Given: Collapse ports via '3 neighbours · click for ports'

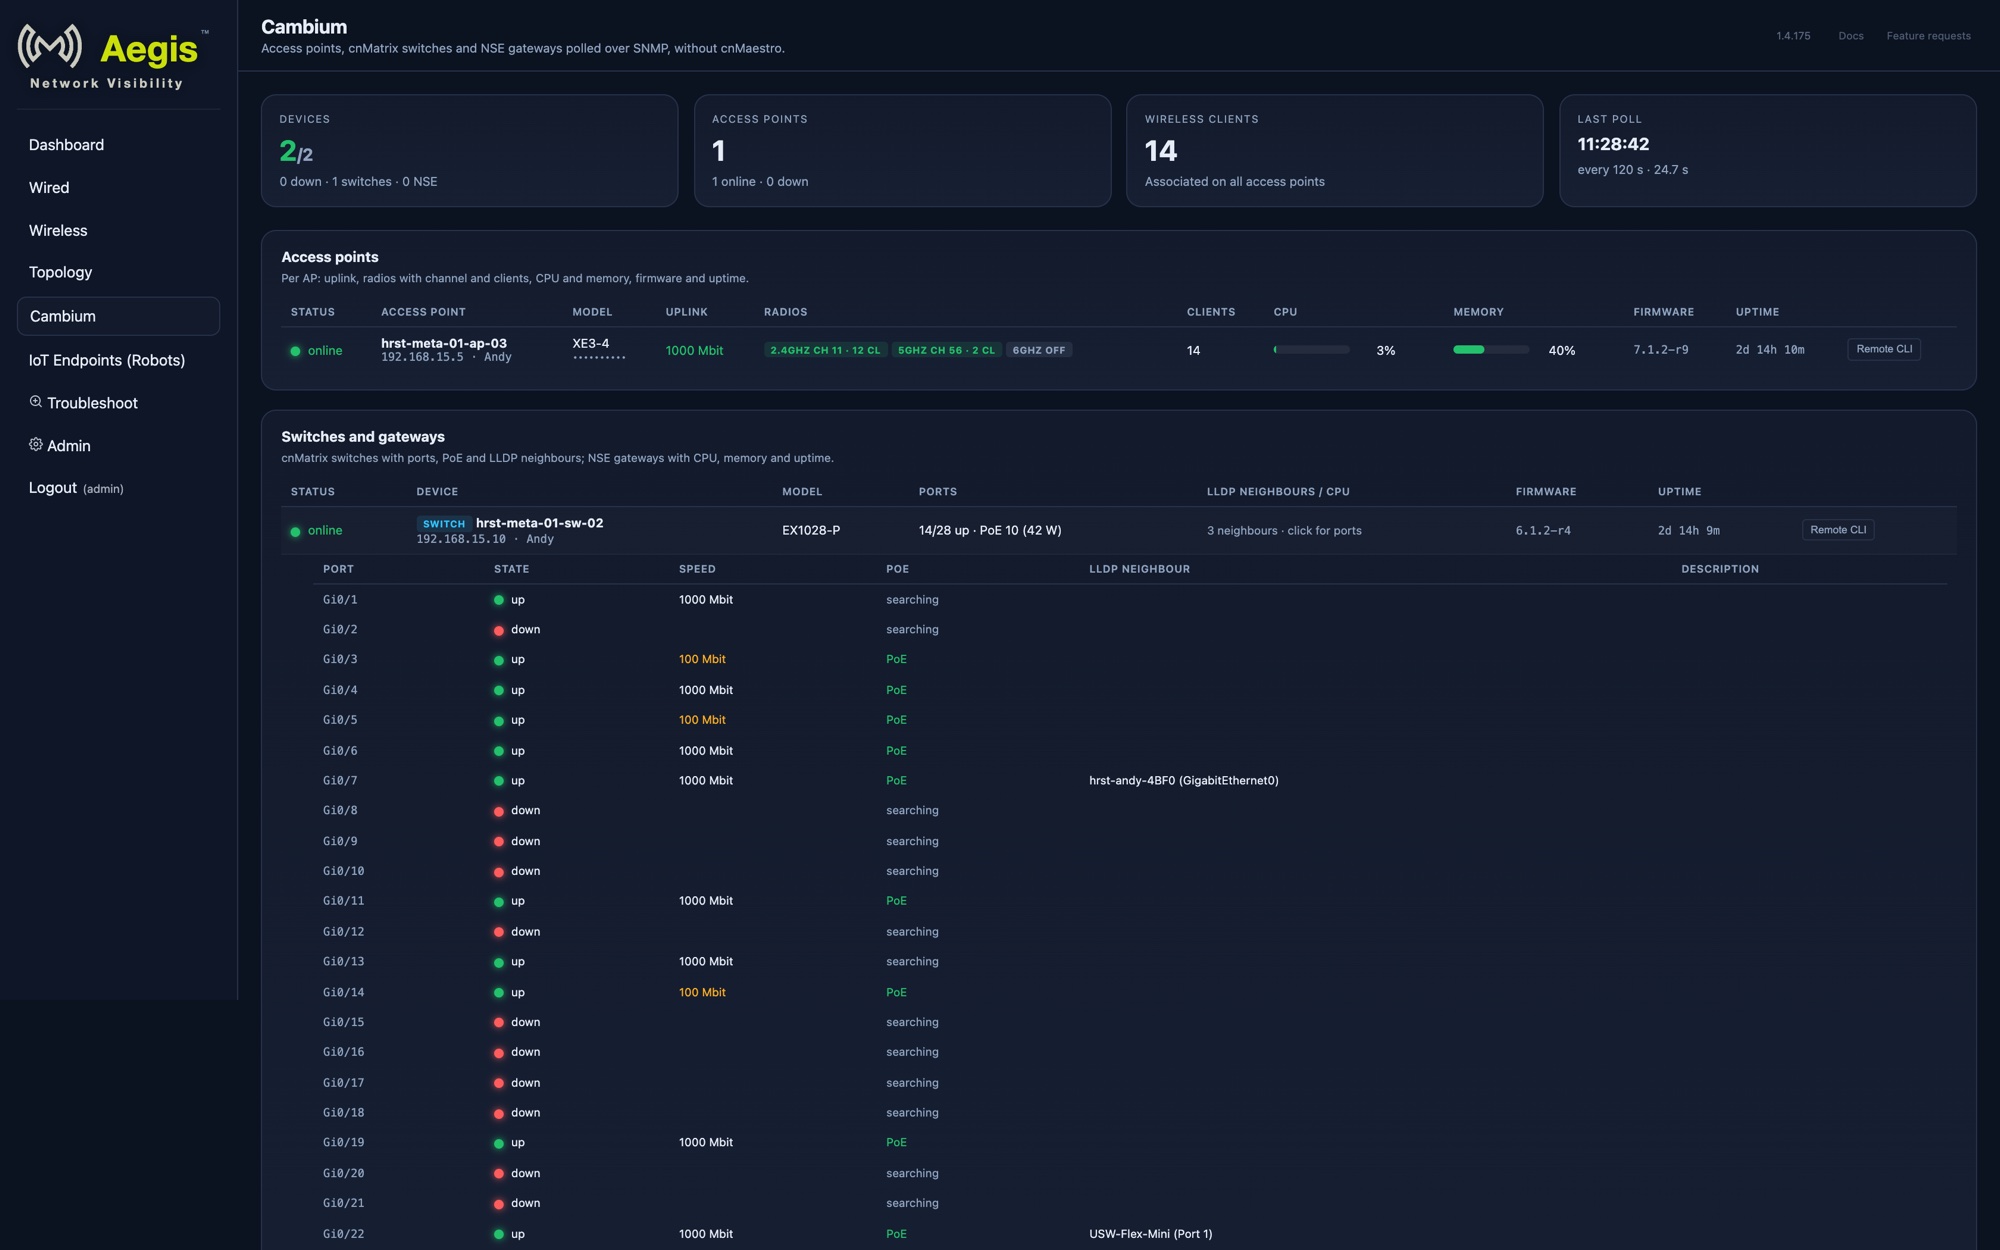Looking at the screenshot, I should 1284,531.
